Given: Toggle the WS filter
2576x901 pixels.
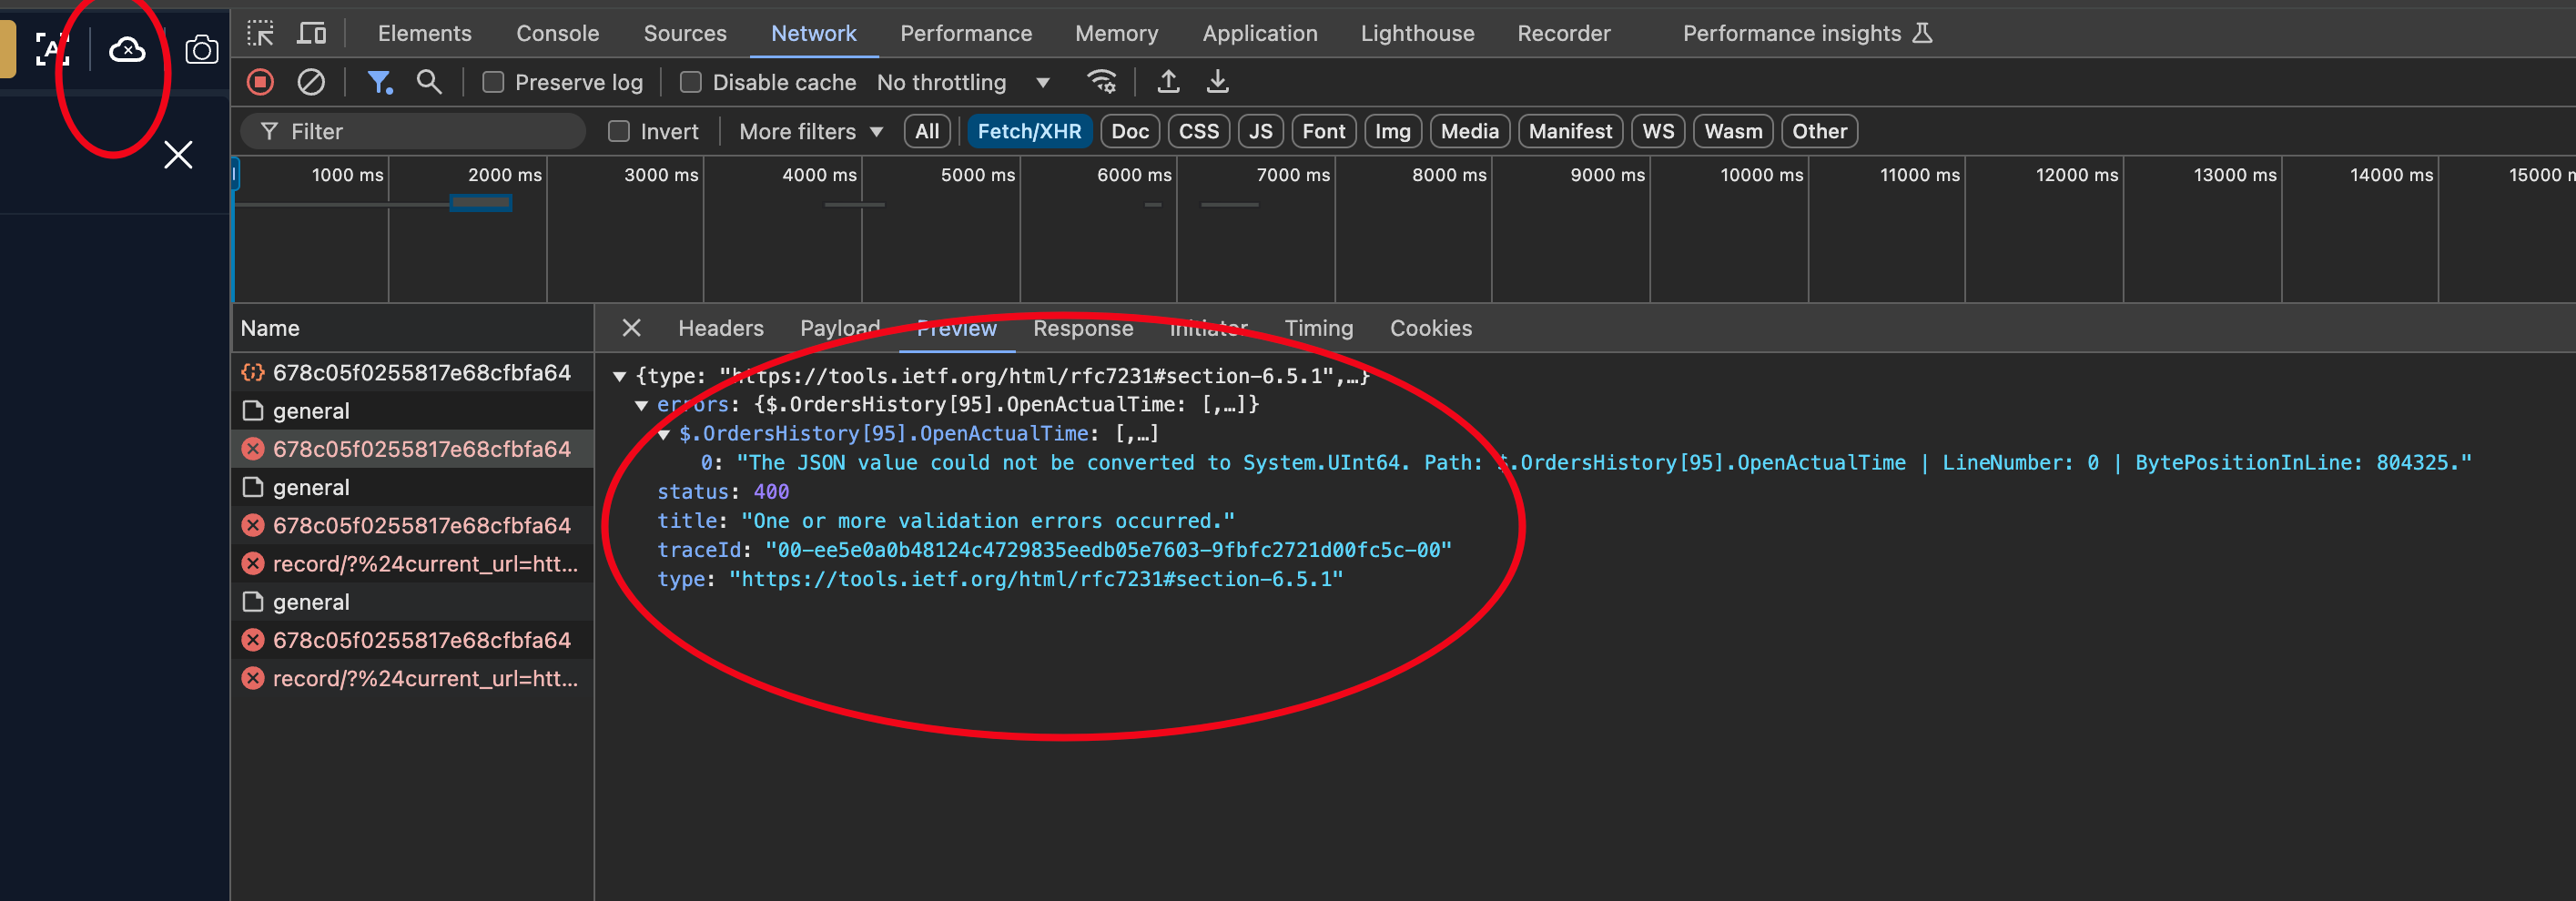Looking at the screenshot, I should click(x=1658, y=131).
